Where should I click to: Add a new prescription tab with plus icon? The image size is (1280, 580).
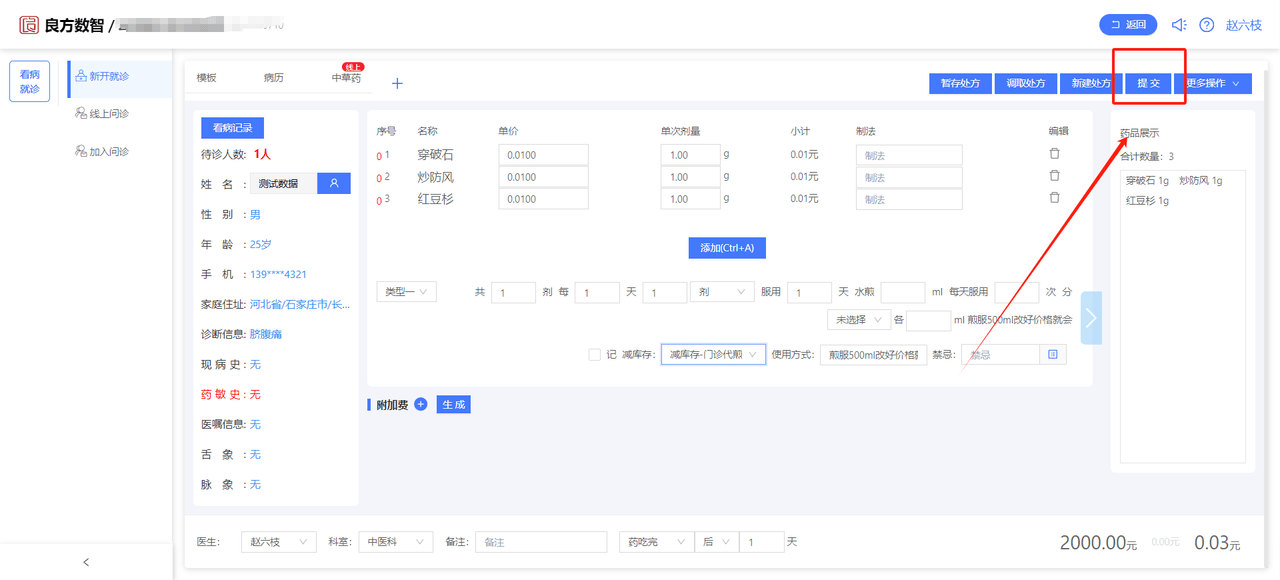(397, 83)
